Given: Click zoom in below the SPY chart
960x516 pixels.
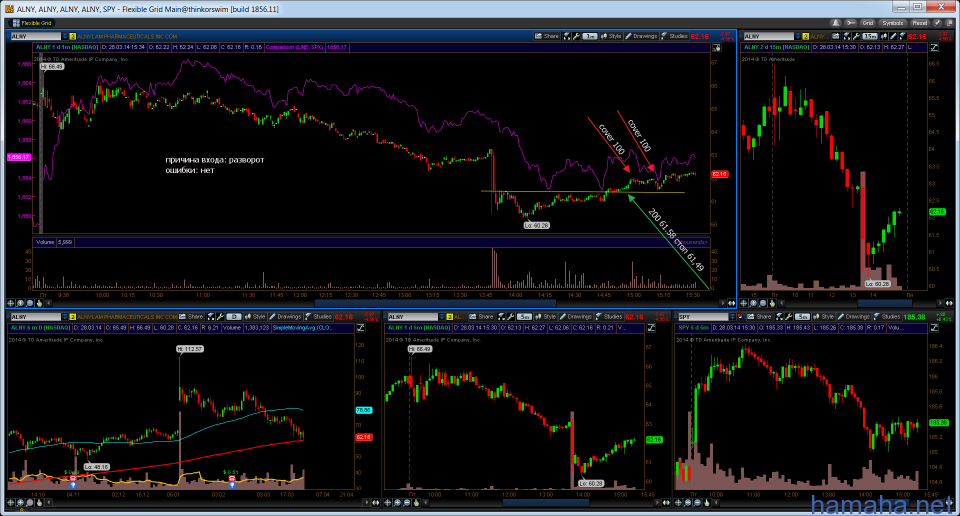Looking at the screenshot, I should pyautogui.click(x=688, y=503).
